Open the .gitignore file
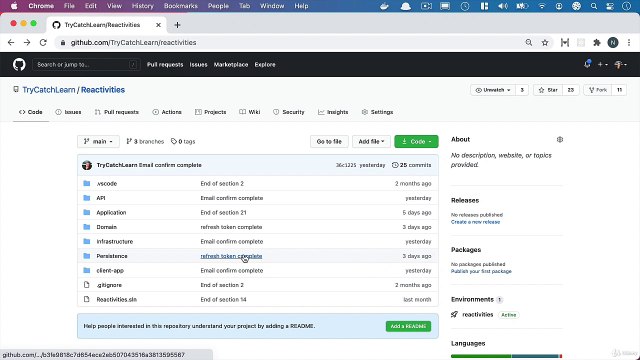 click(109, 285)
